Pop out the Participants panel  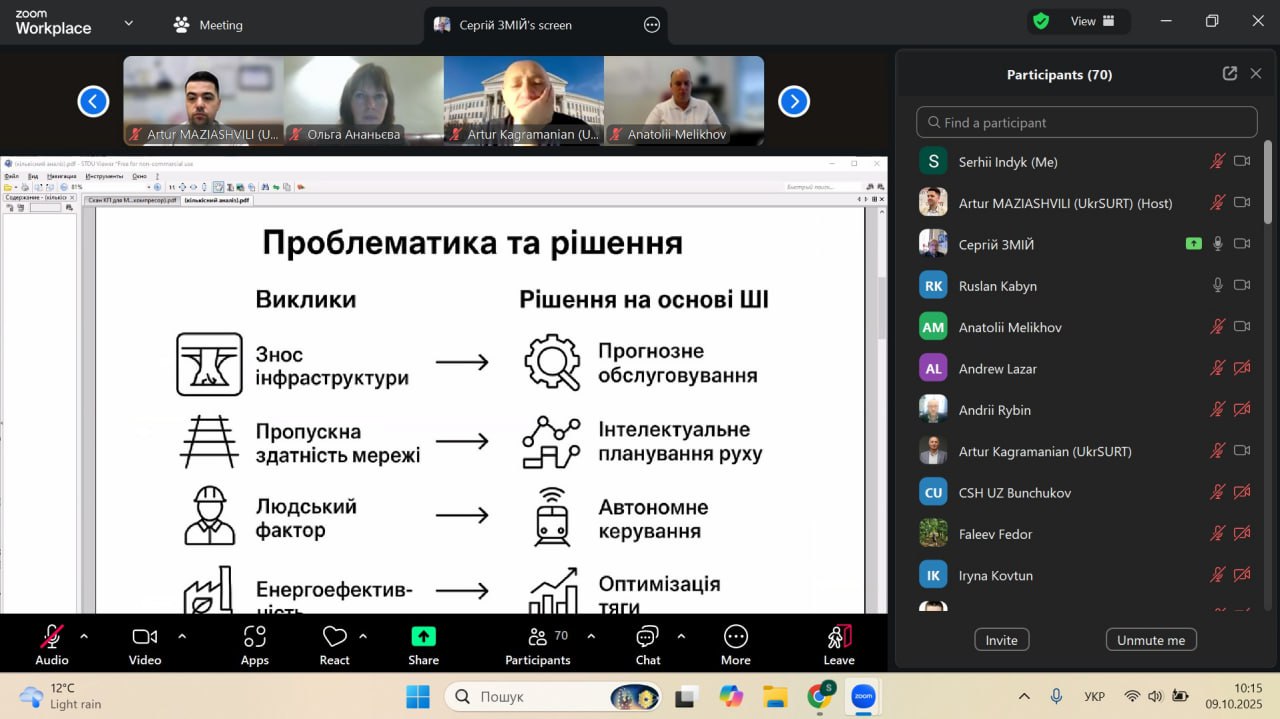1229,74
